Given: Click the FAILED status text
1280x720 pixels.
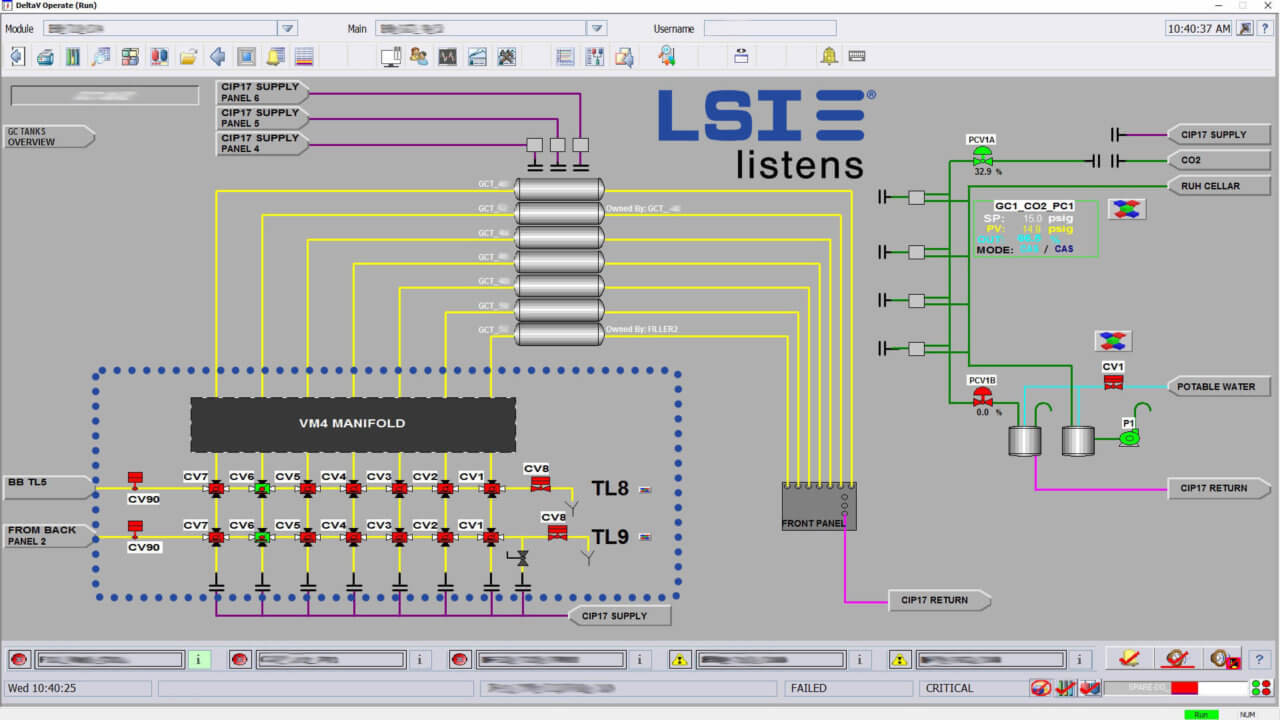Looking at the screenshot, I should point(809,688).
